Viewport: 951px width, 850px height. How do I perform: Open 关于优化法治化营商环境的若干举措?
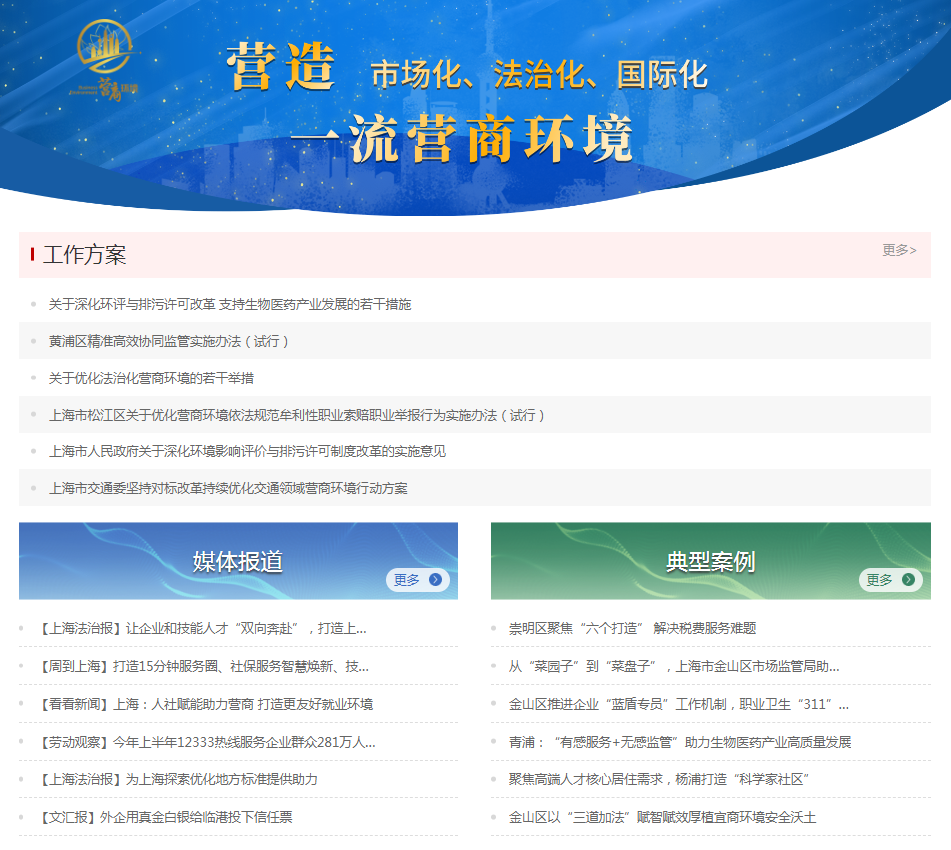[151, 378]
